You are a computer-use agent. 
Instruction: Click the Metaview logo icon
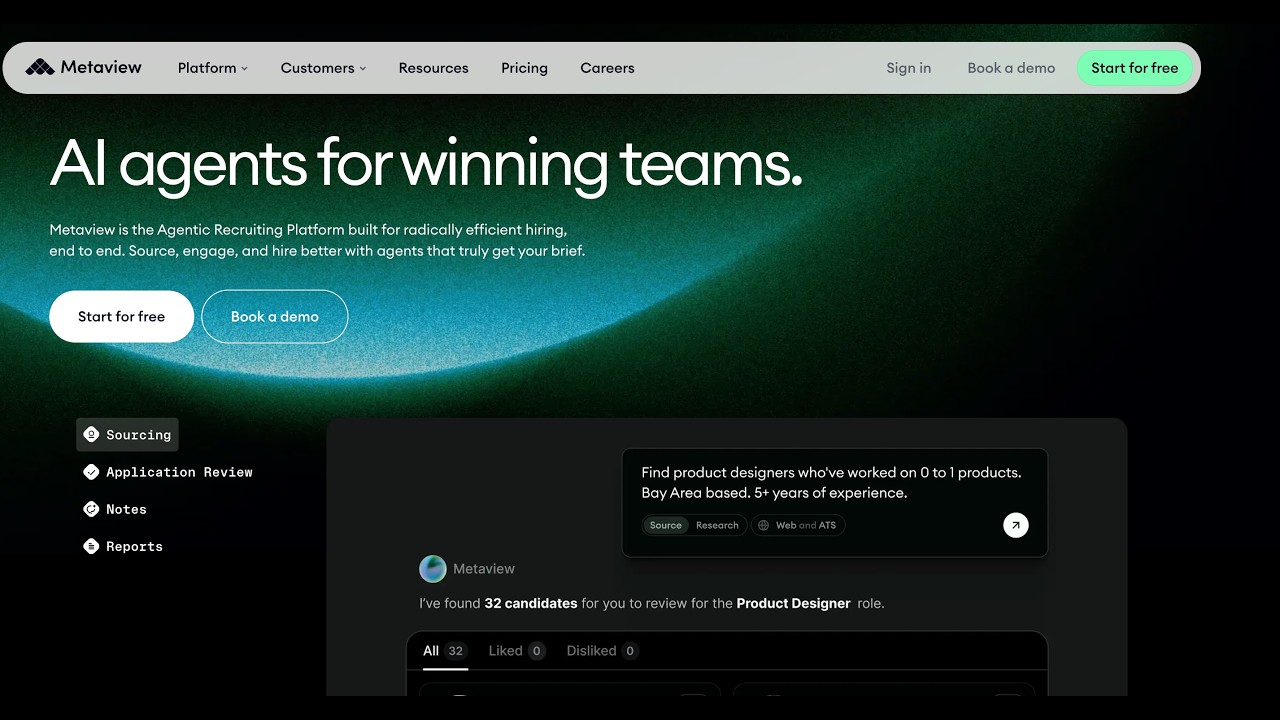click(40, 67)
